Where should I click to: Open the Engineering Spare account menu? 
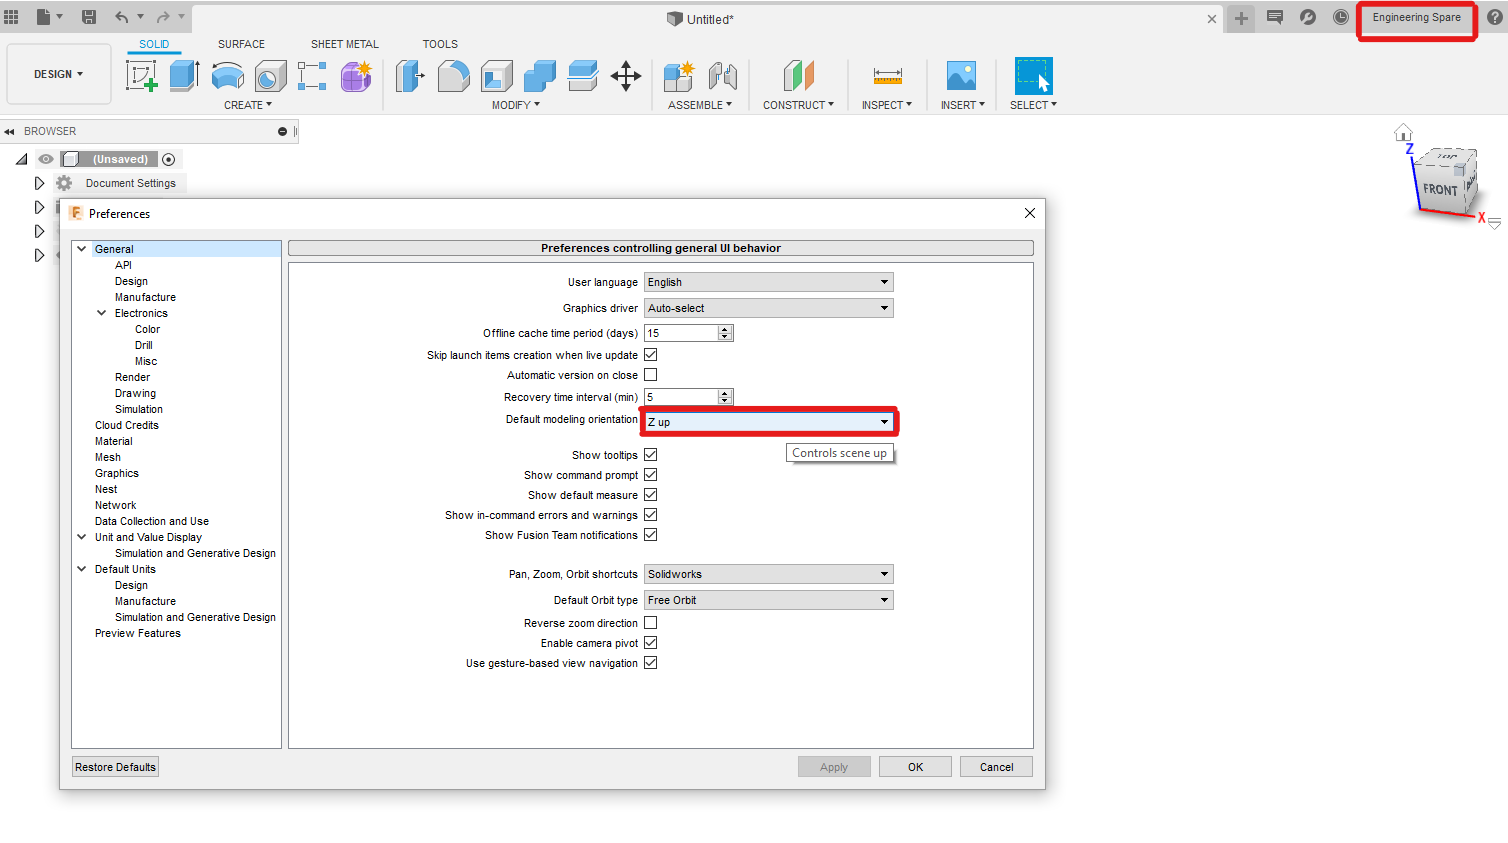point(1416,18)
